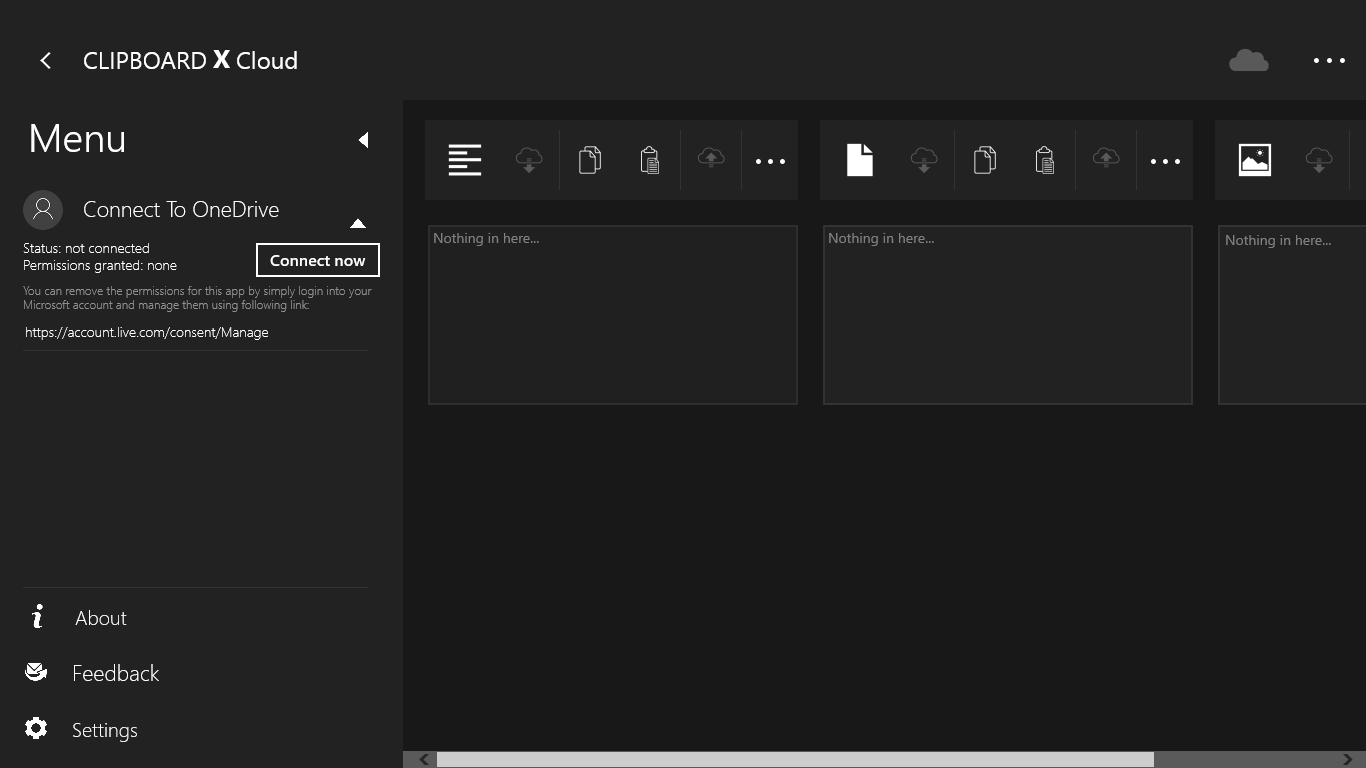Click the text clipboard type icon
The width and height of the screenshot is (1366, 768).
(x=465, y=160)
